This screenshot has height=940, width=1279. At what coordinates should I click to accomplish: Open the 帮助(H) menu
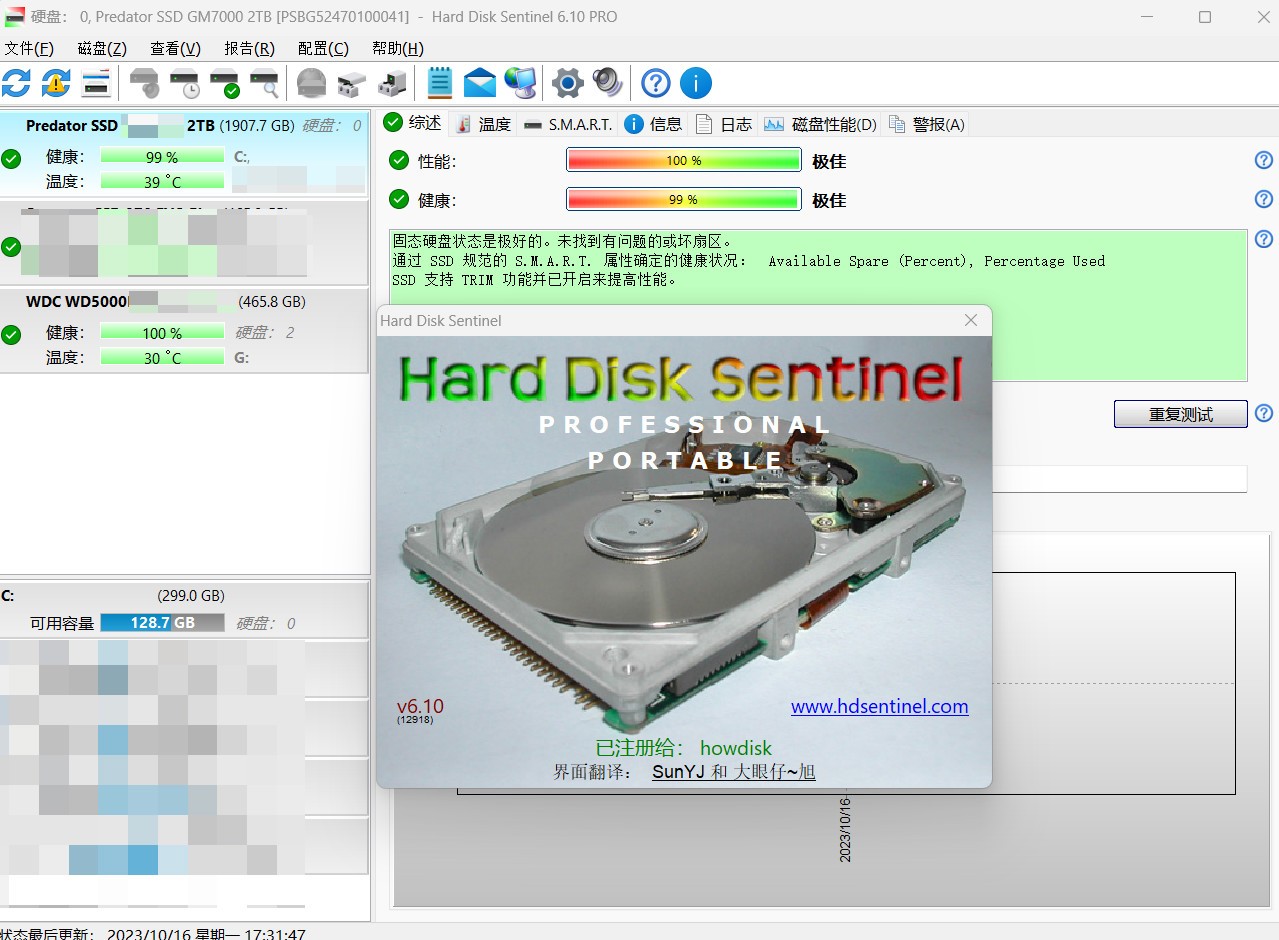pos(398,48)
